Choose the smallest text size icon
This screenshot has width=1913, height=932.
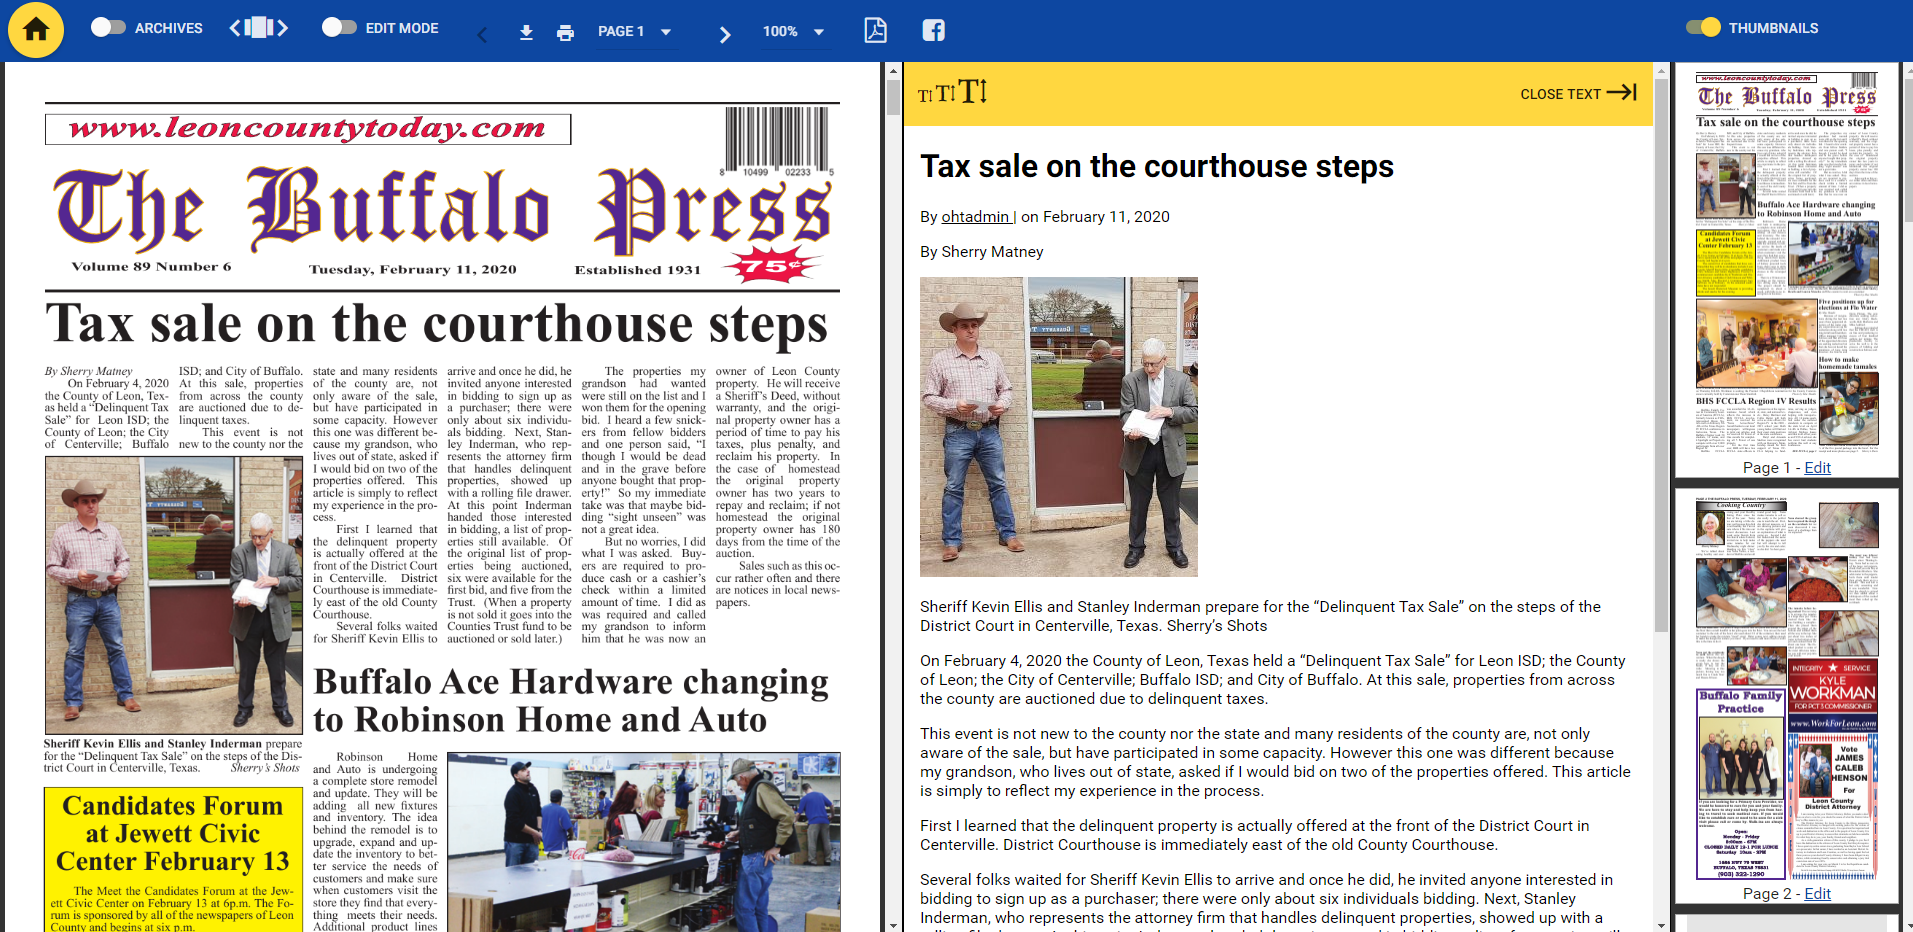(x=925, y=96)
